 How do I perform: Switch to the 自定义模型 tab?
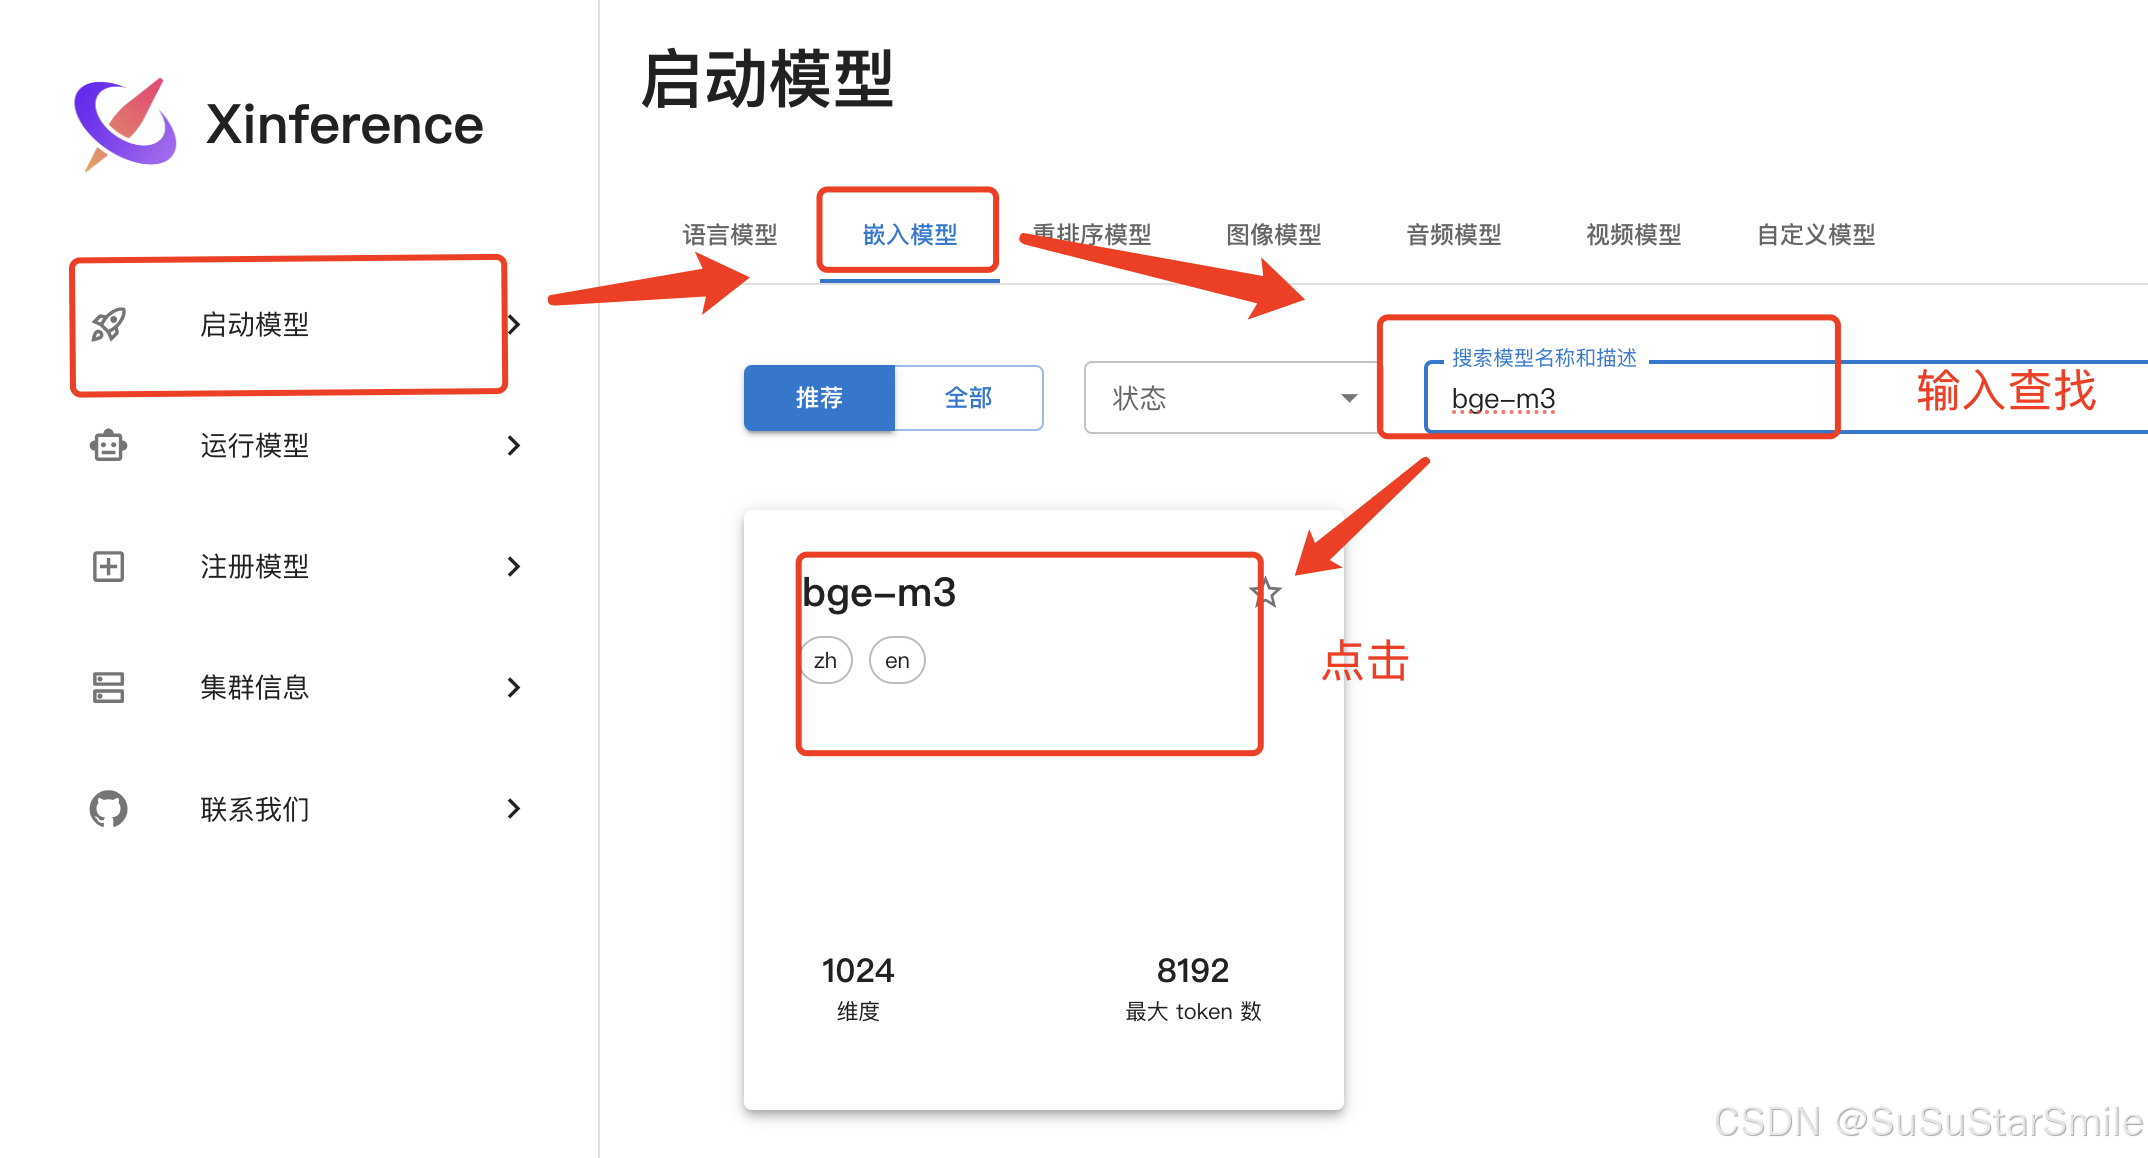pyautogui.click(x=1816, y=235)
